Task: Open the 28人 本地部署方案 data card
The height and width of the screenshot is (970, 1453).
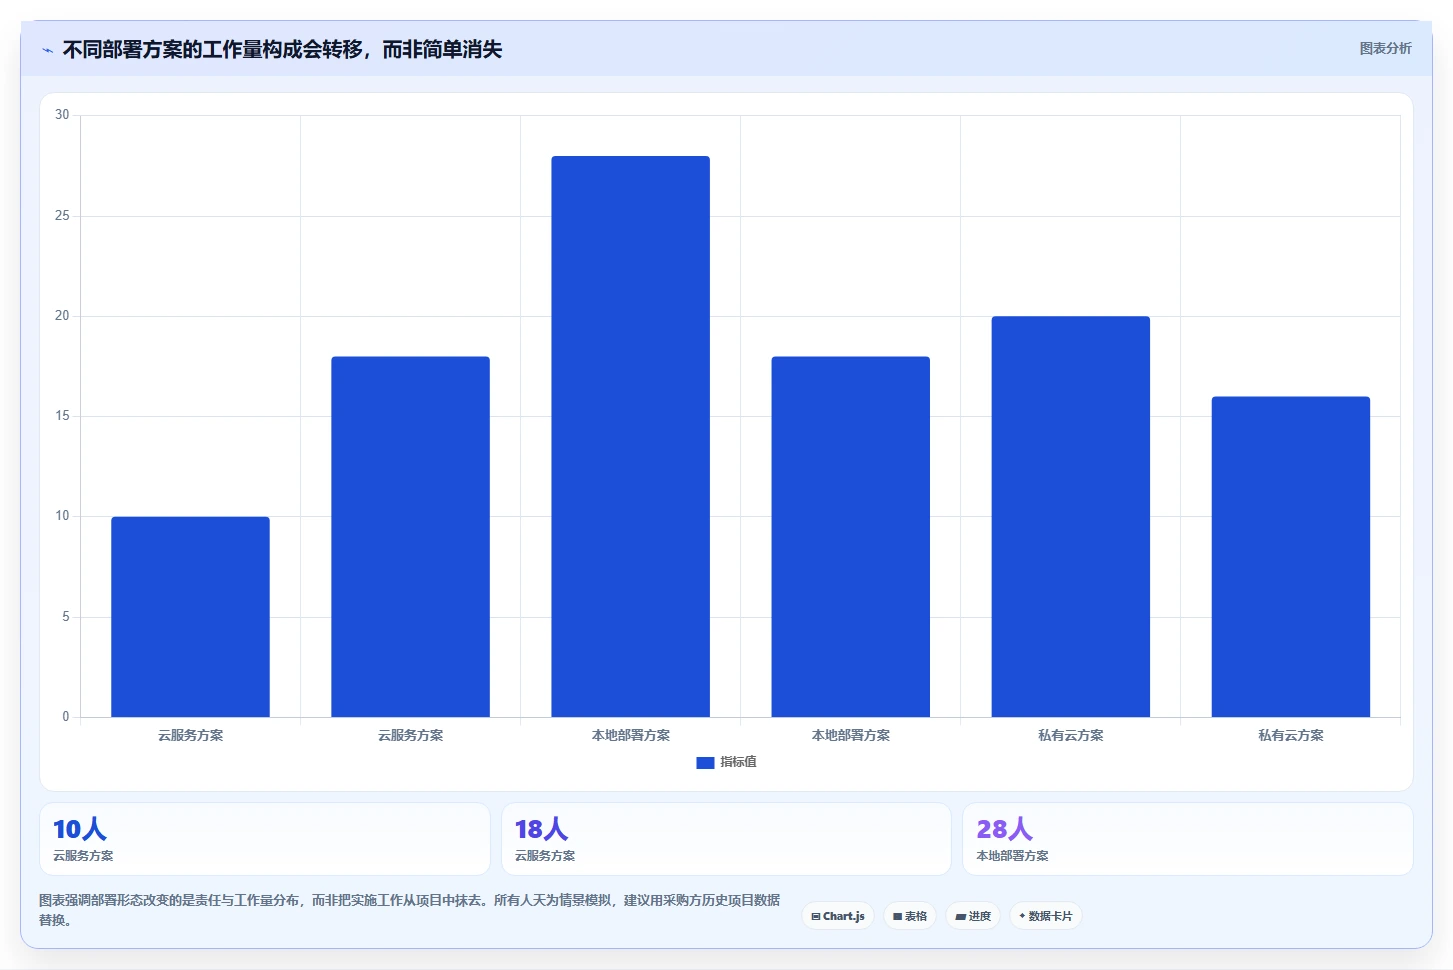Action: (x=1188, y=839)
